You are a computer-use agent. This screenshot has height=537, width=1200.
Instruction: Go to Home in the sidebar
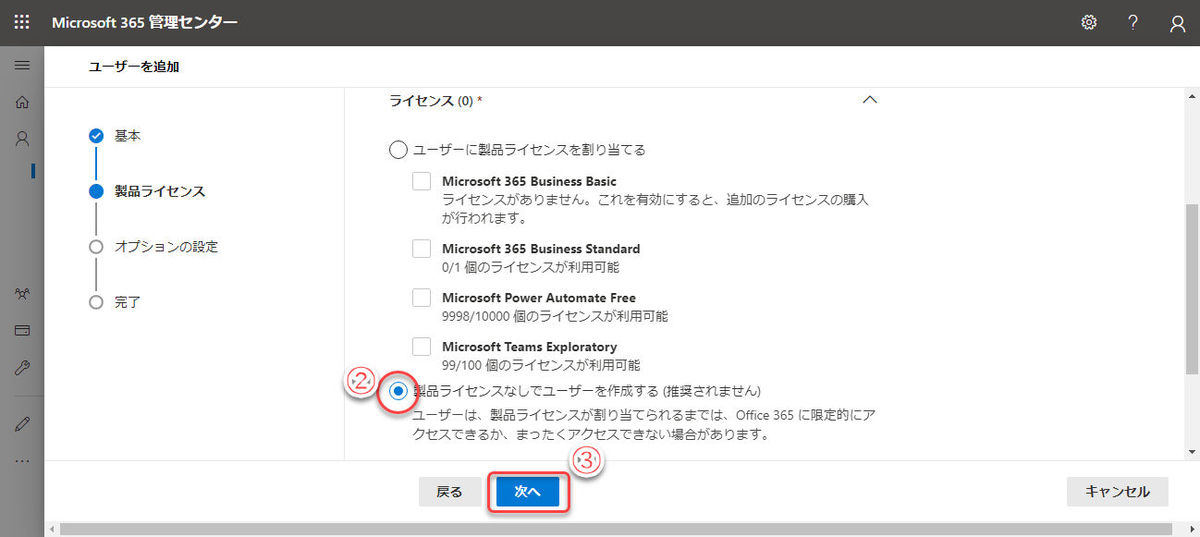tap(22, 102)
